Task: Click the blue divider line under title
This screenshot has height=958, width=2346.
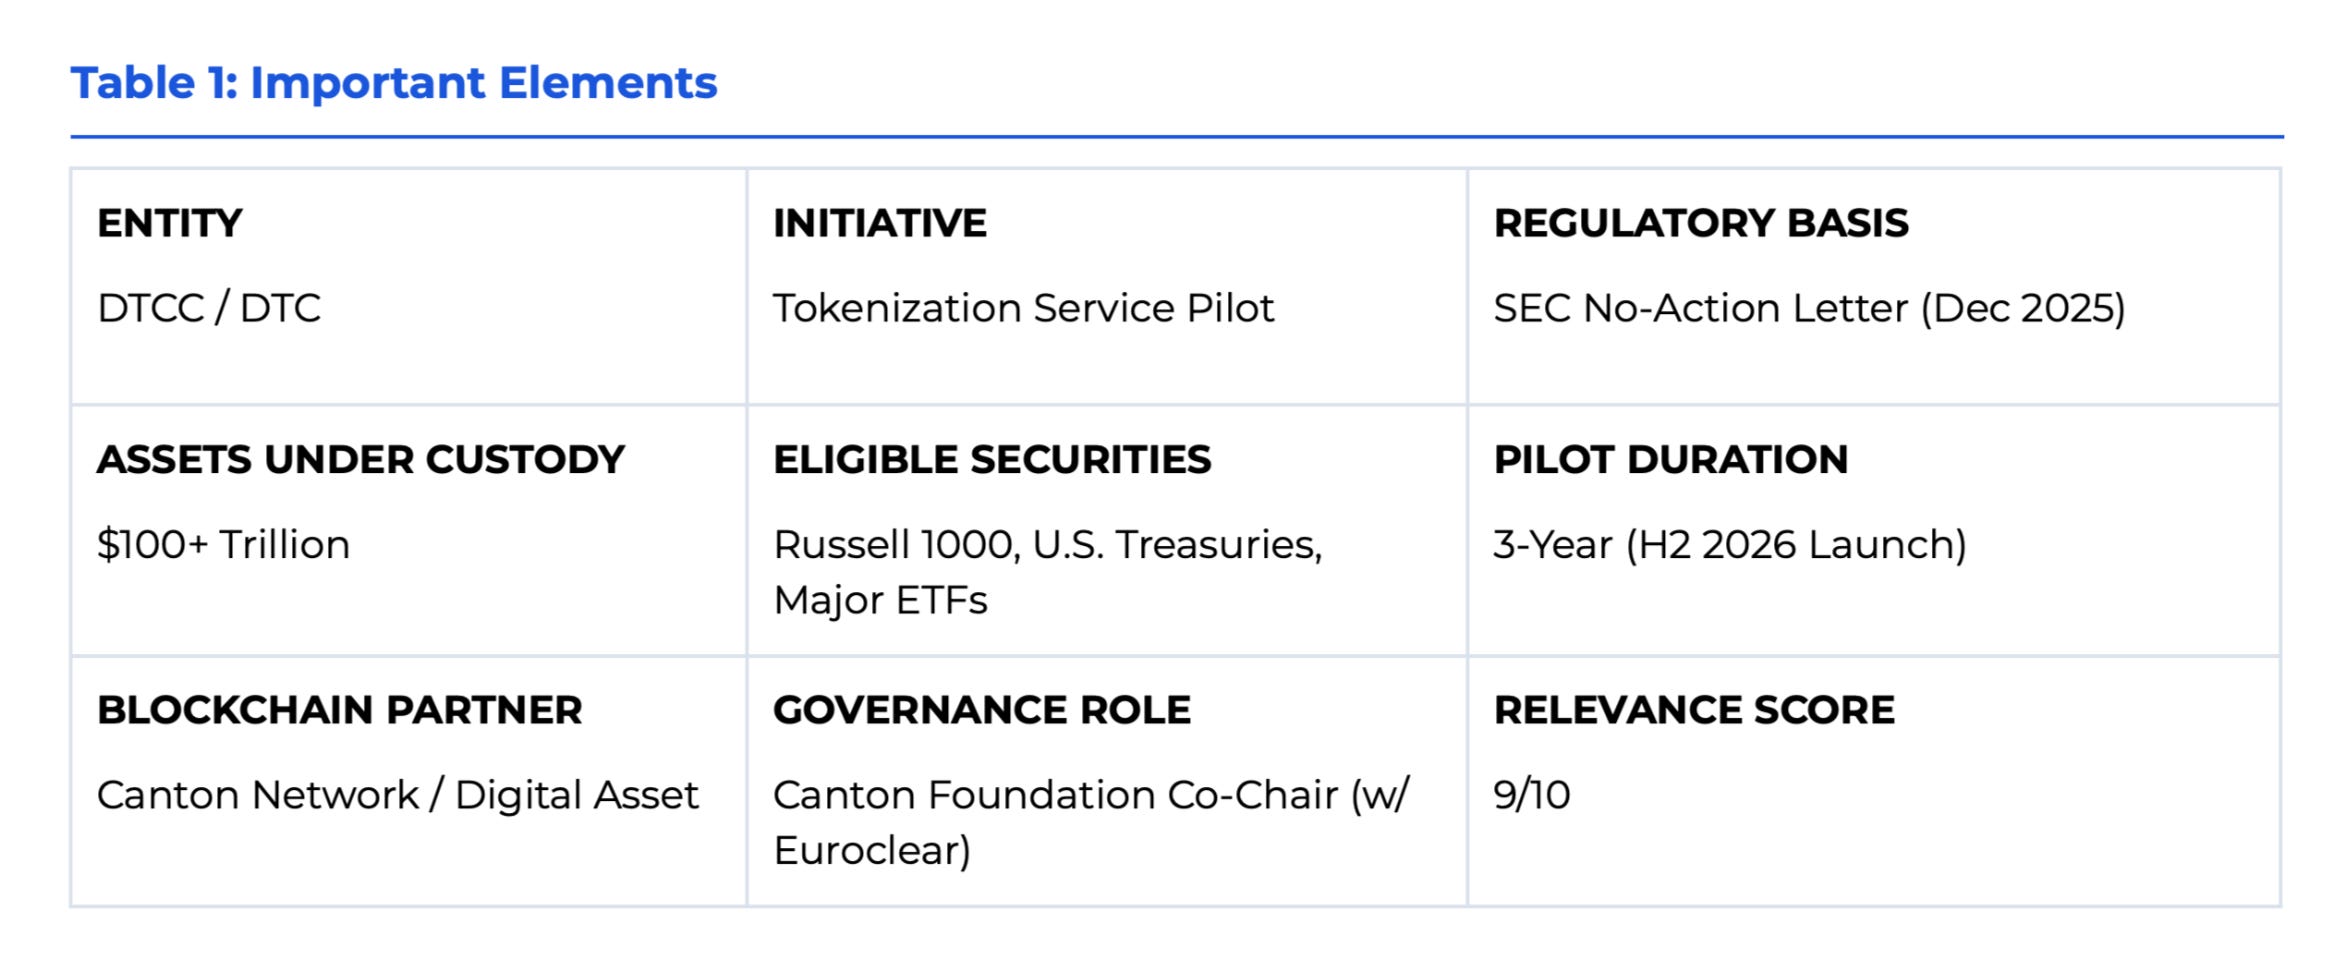Action: point(1176,136)
